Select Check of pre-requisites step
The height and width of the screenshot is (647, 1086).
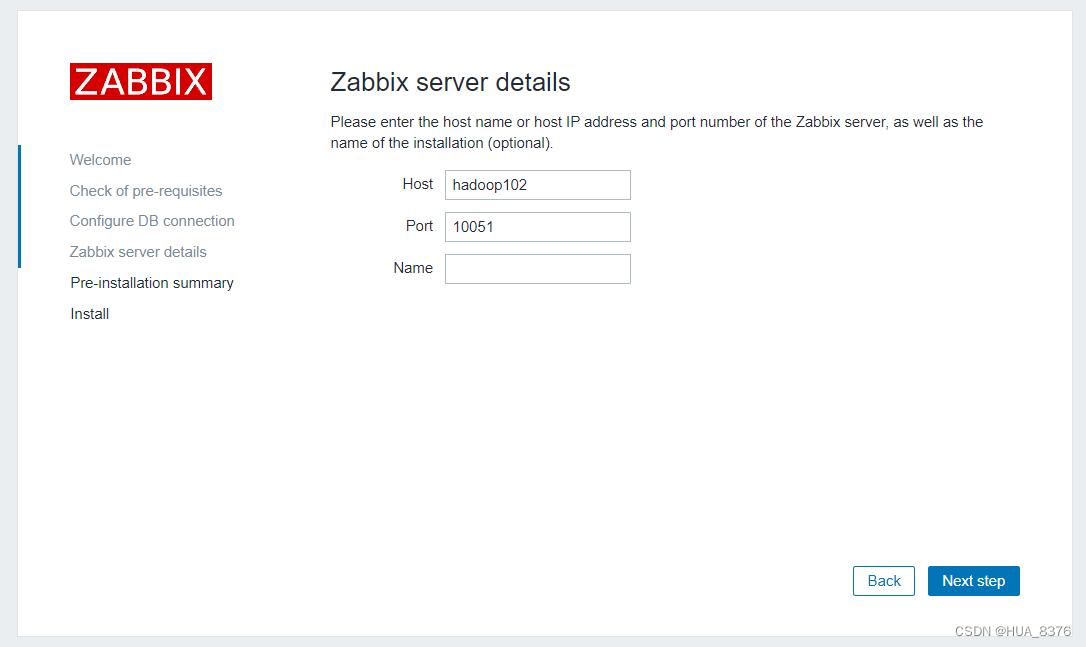coord(146,190)
